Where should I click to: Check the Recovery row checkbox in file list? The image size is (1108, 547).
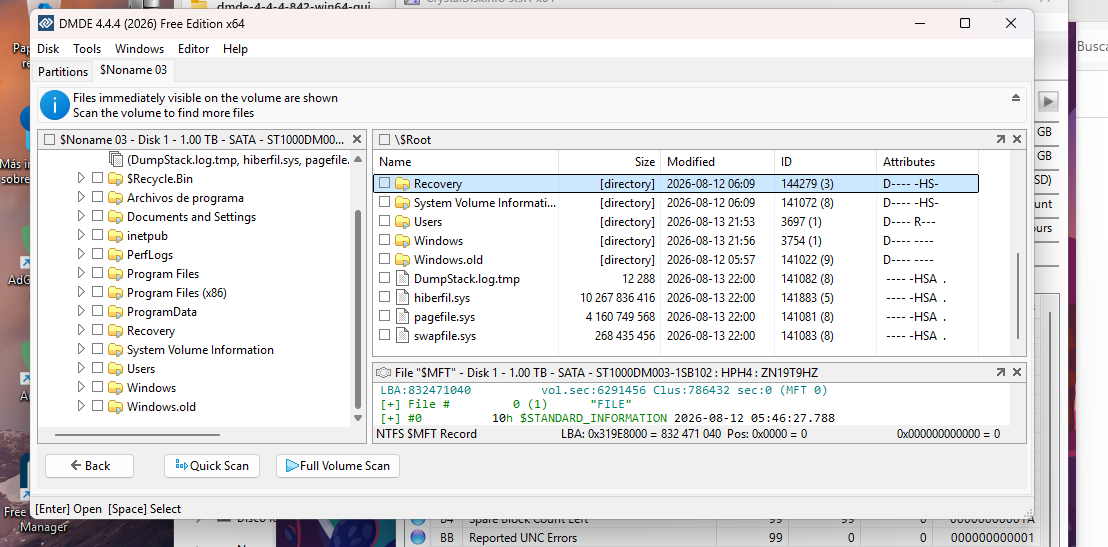[384, 183]
